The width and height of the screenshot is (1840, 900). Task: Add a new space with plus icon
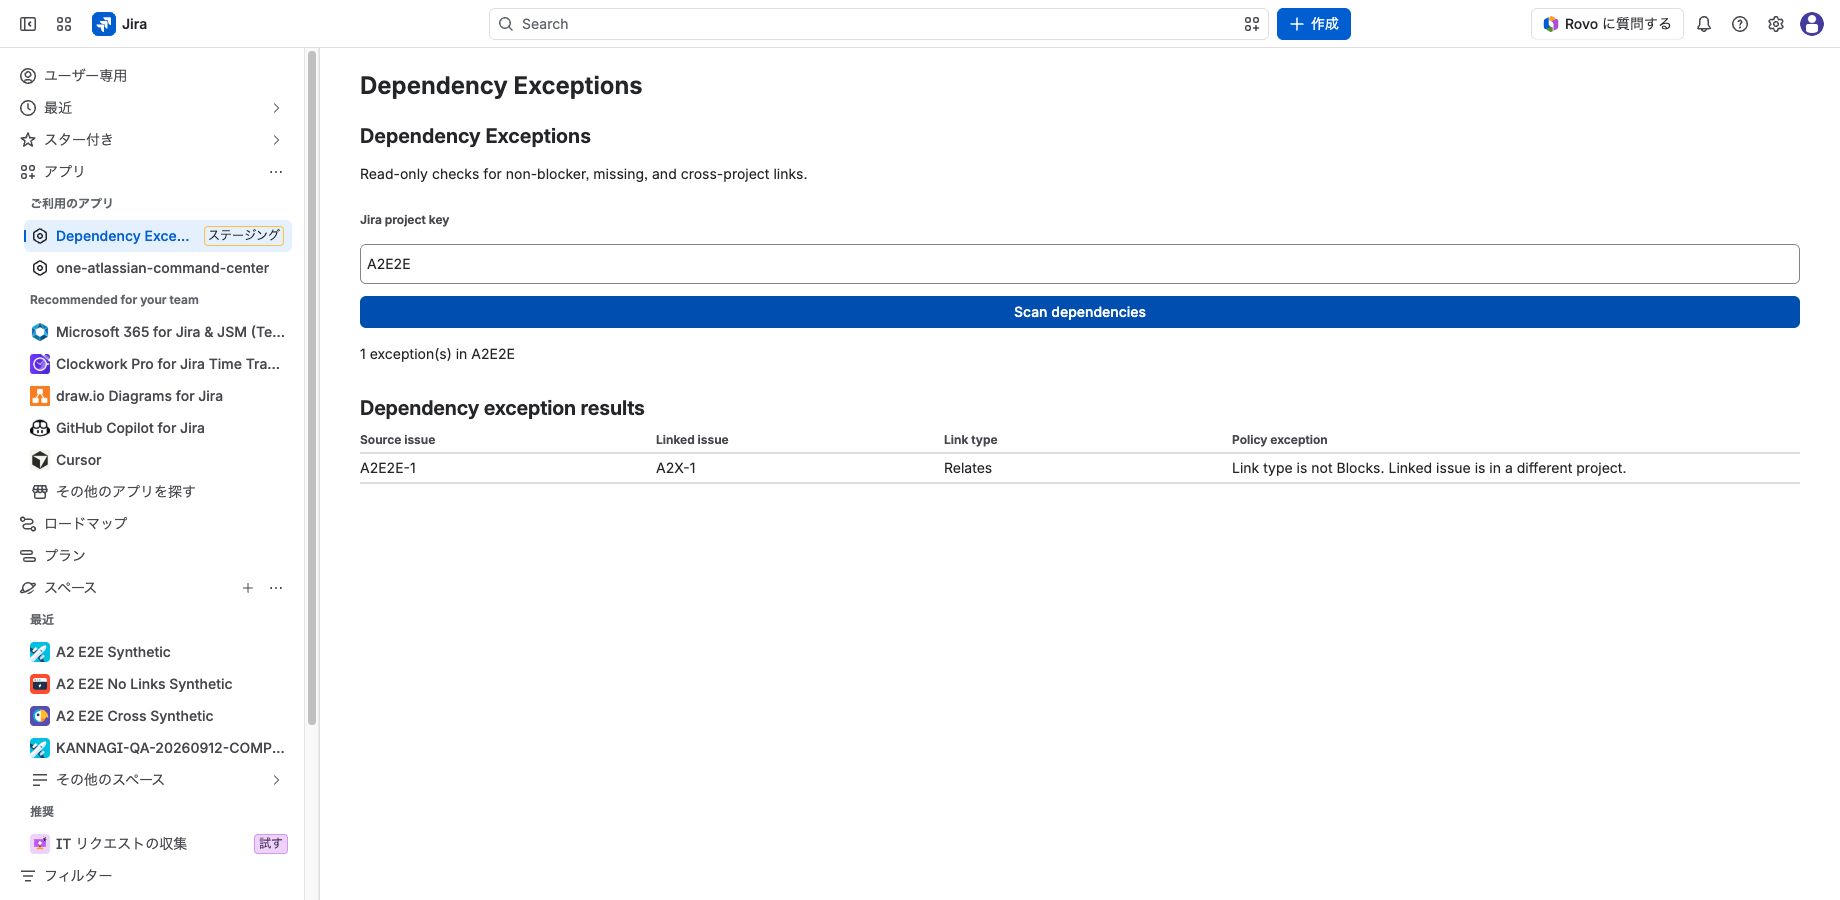point(248,588)
